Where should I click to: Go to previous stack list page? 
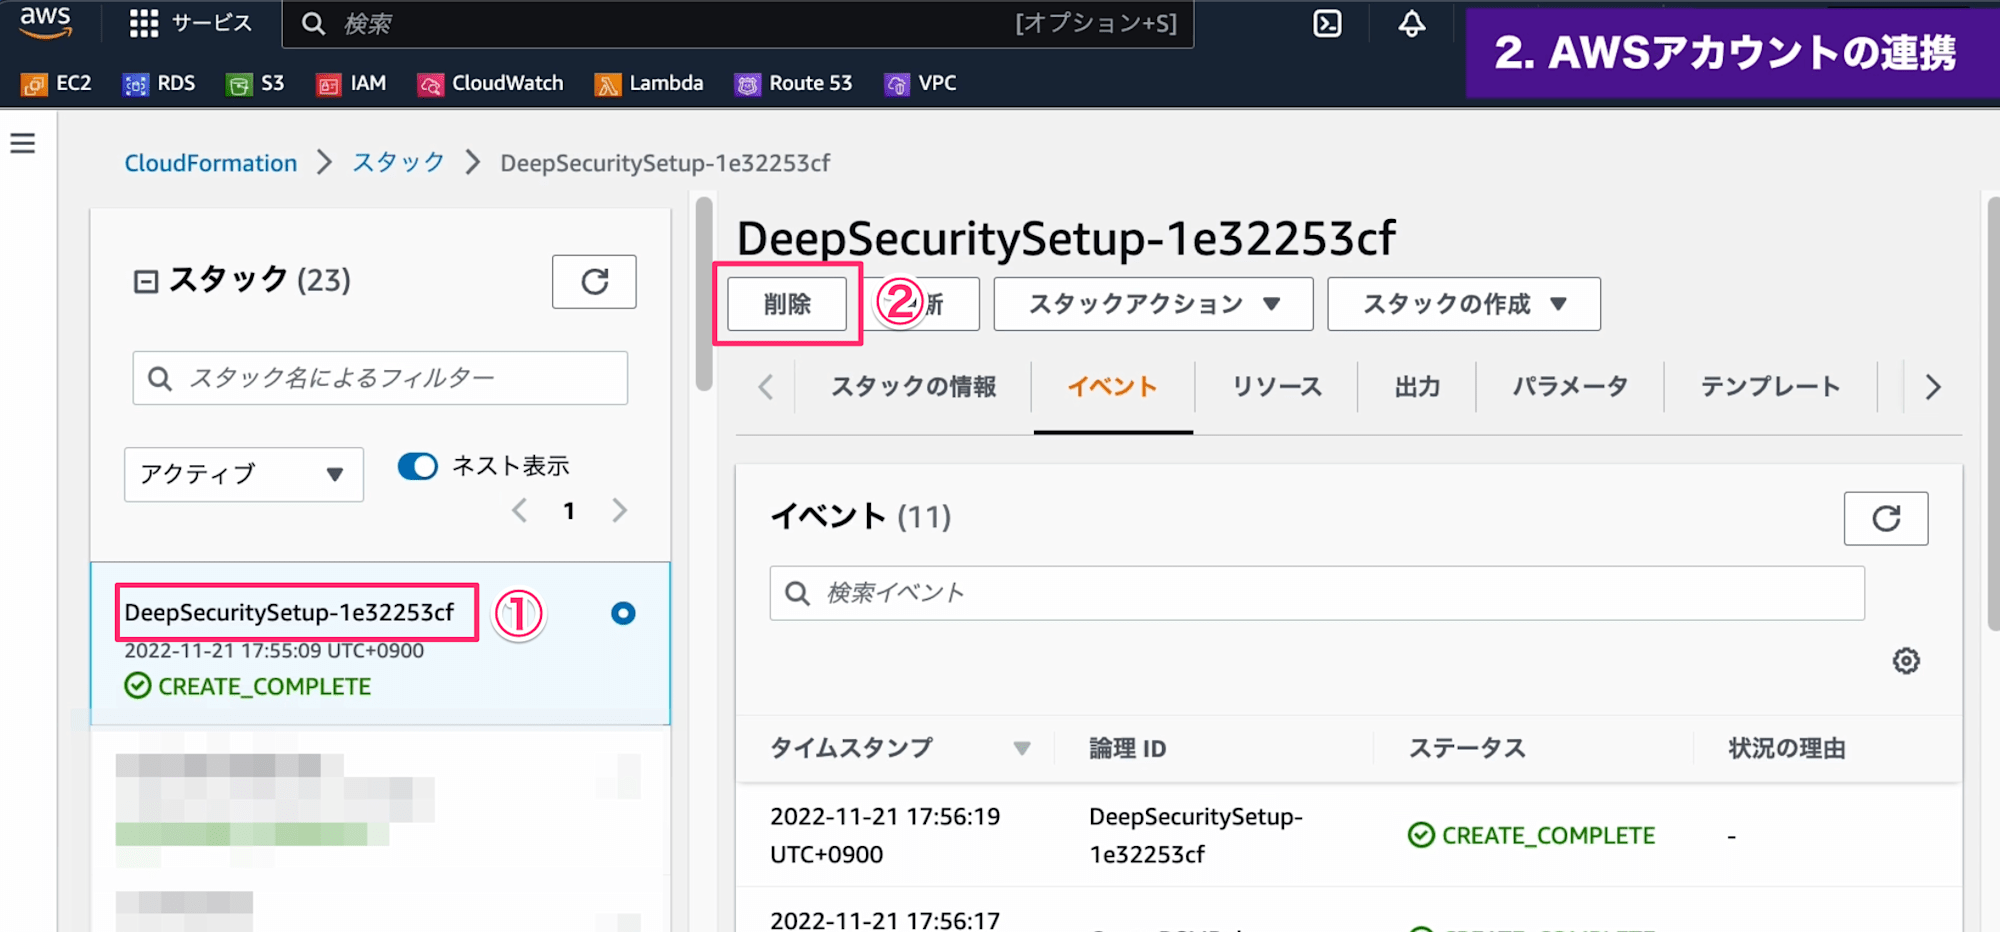pyautogui.click(x=520, y=511)
